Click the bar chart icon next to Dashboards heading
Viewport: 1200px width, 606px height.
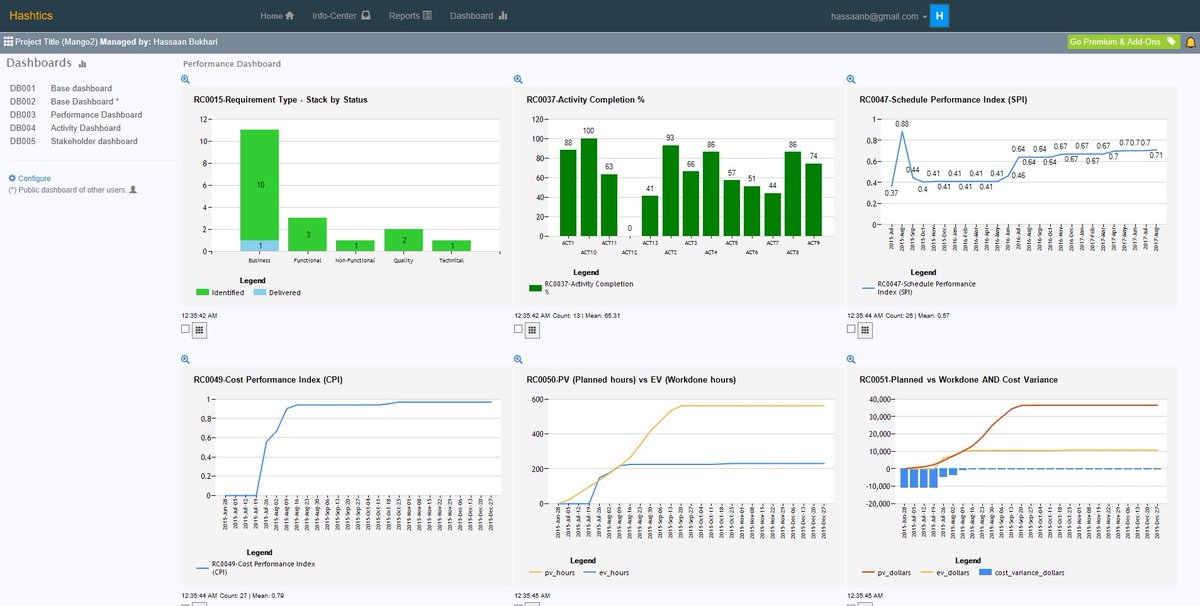(x=83, y=64)
